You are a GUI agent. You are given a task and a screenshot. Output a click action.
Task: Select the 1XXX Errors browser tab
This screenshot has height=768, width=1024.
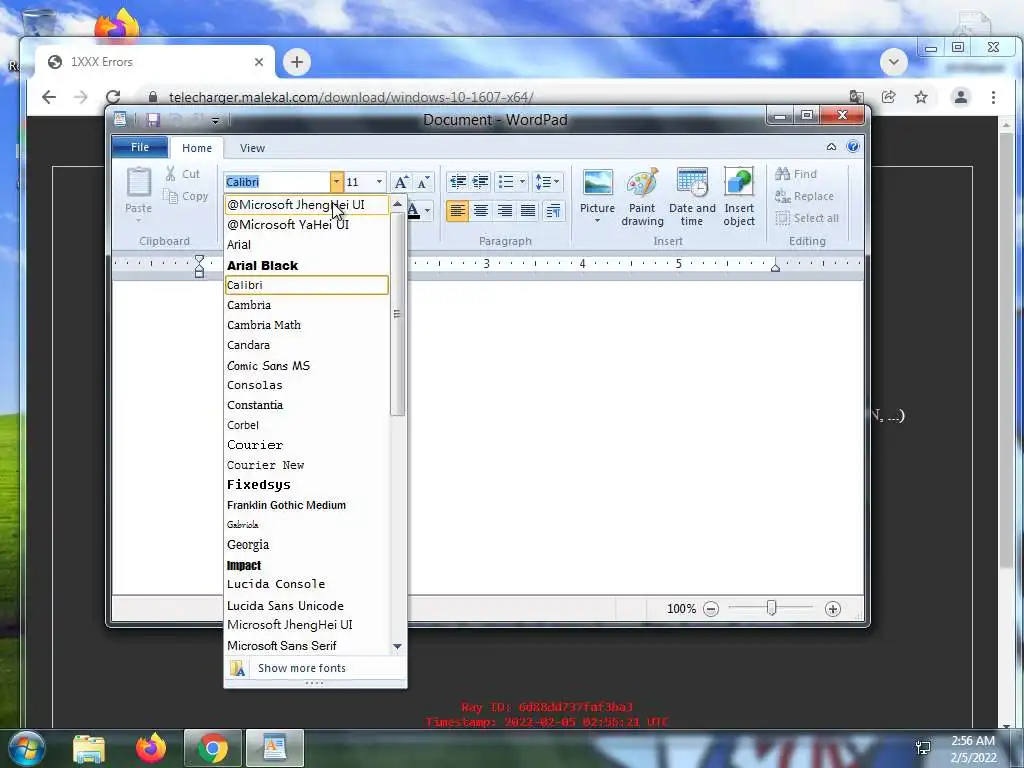click(x=155, y=62)
